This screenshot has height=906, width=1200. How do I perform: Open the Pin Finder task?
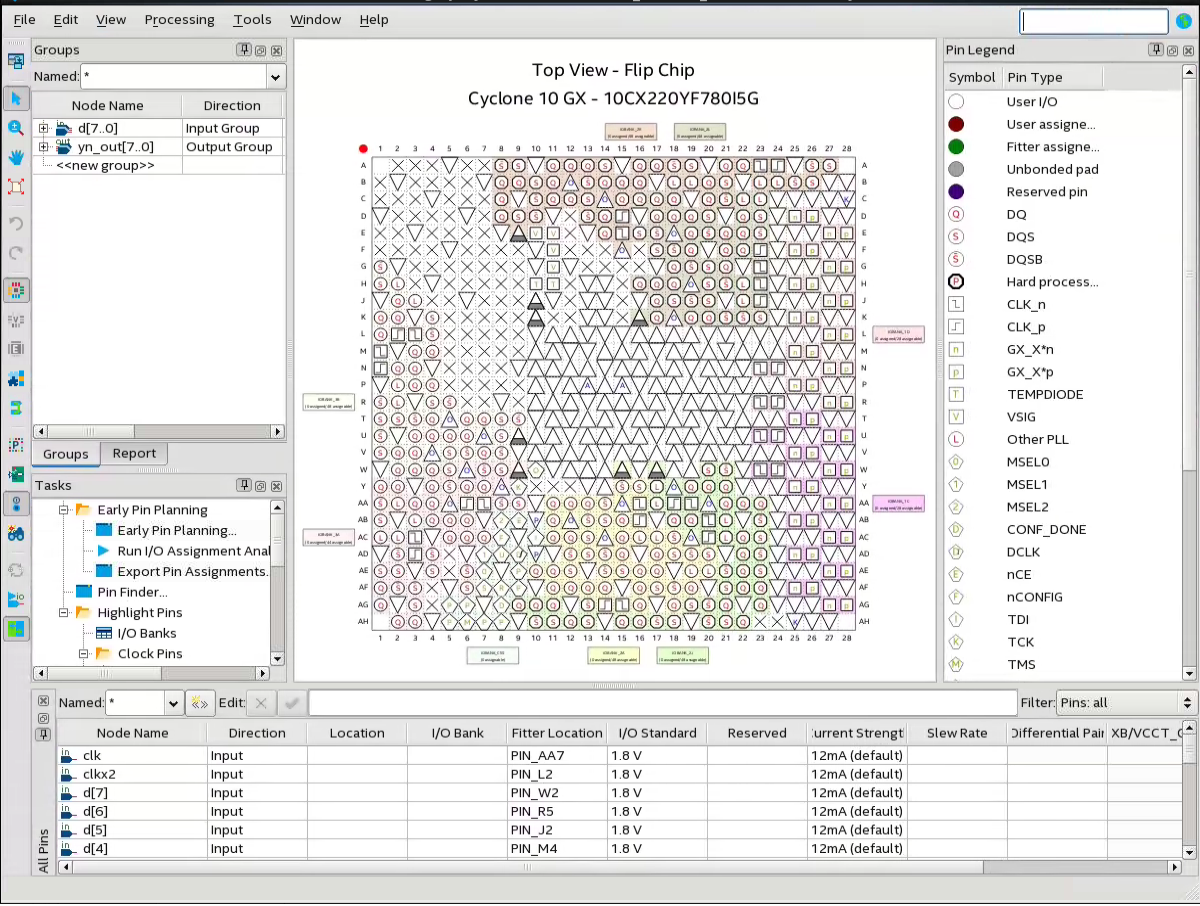tap(131, 592)
